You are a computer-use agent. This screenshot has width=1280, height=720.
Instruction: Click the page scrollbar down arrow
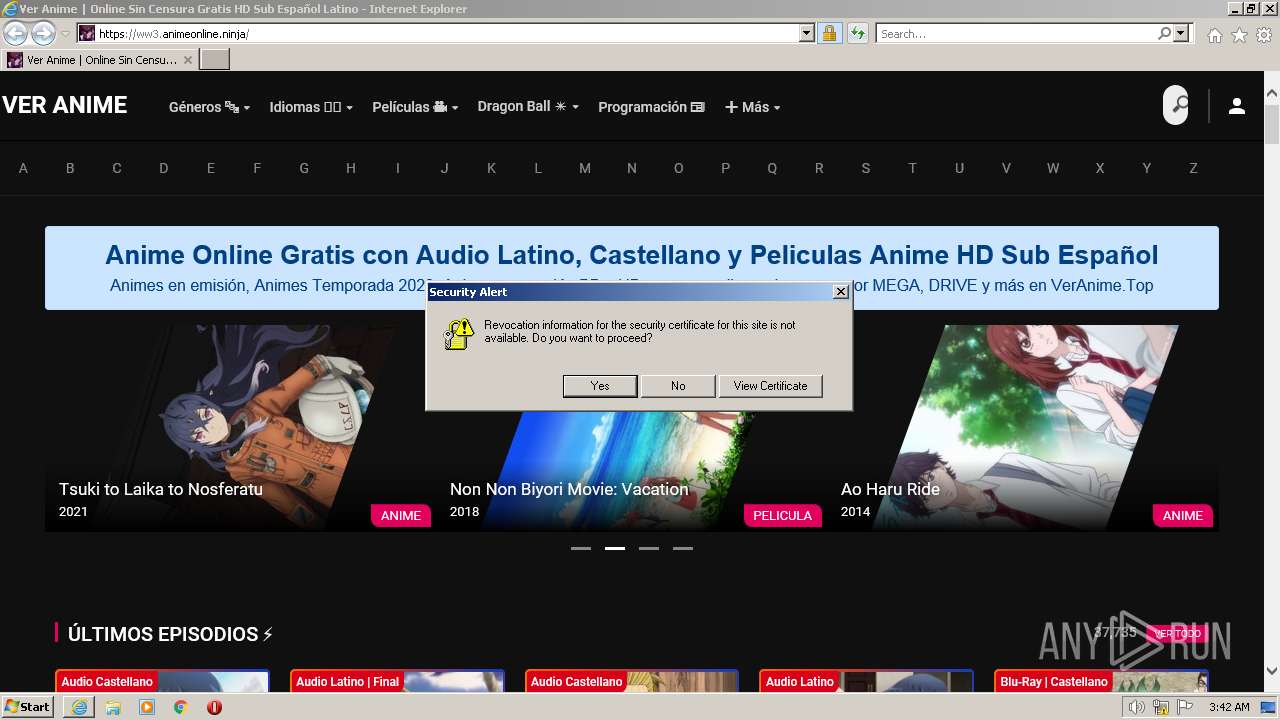click(x=1272, y=671)
